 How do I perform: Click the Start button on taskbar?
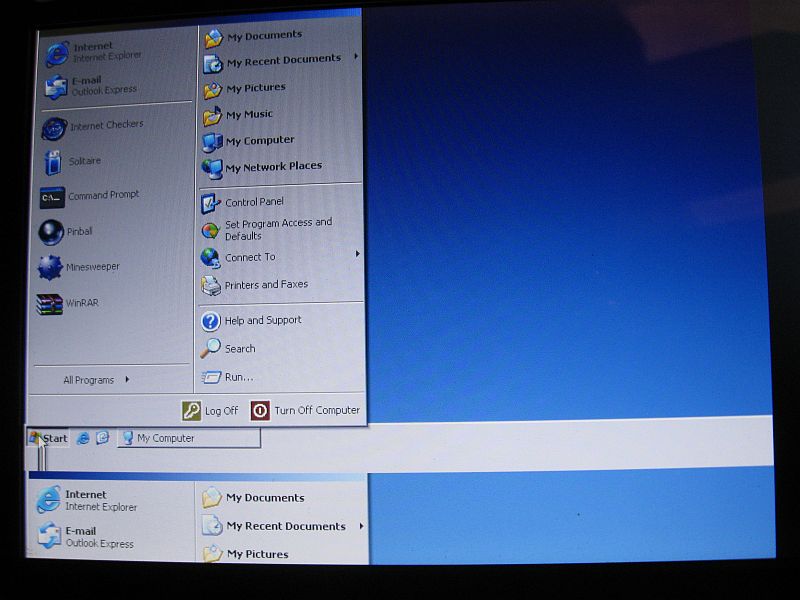point(48,438)
